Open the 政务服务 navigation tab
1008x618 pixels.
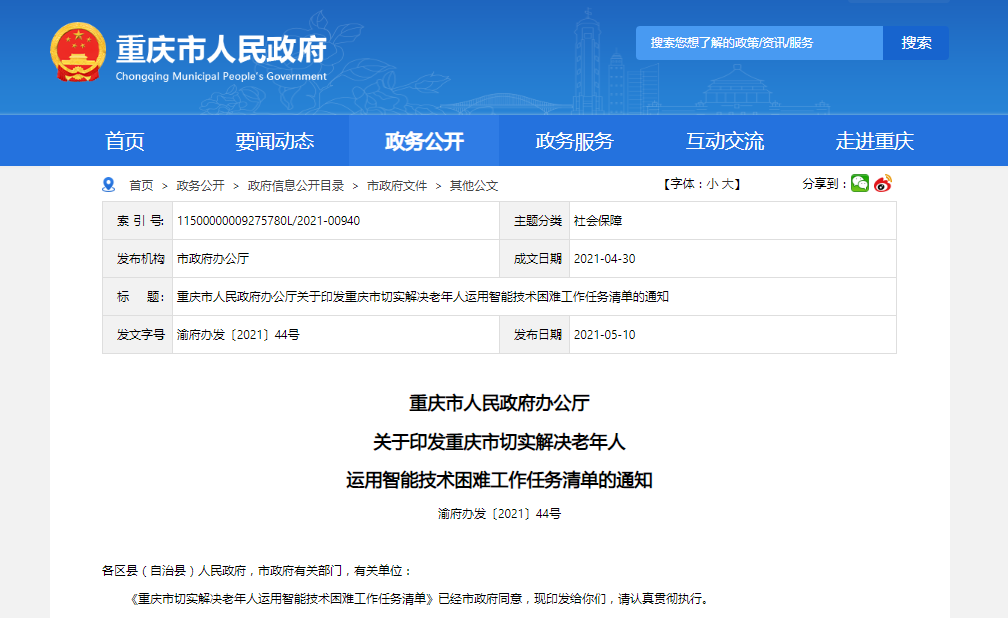click(x=574, y=141)
